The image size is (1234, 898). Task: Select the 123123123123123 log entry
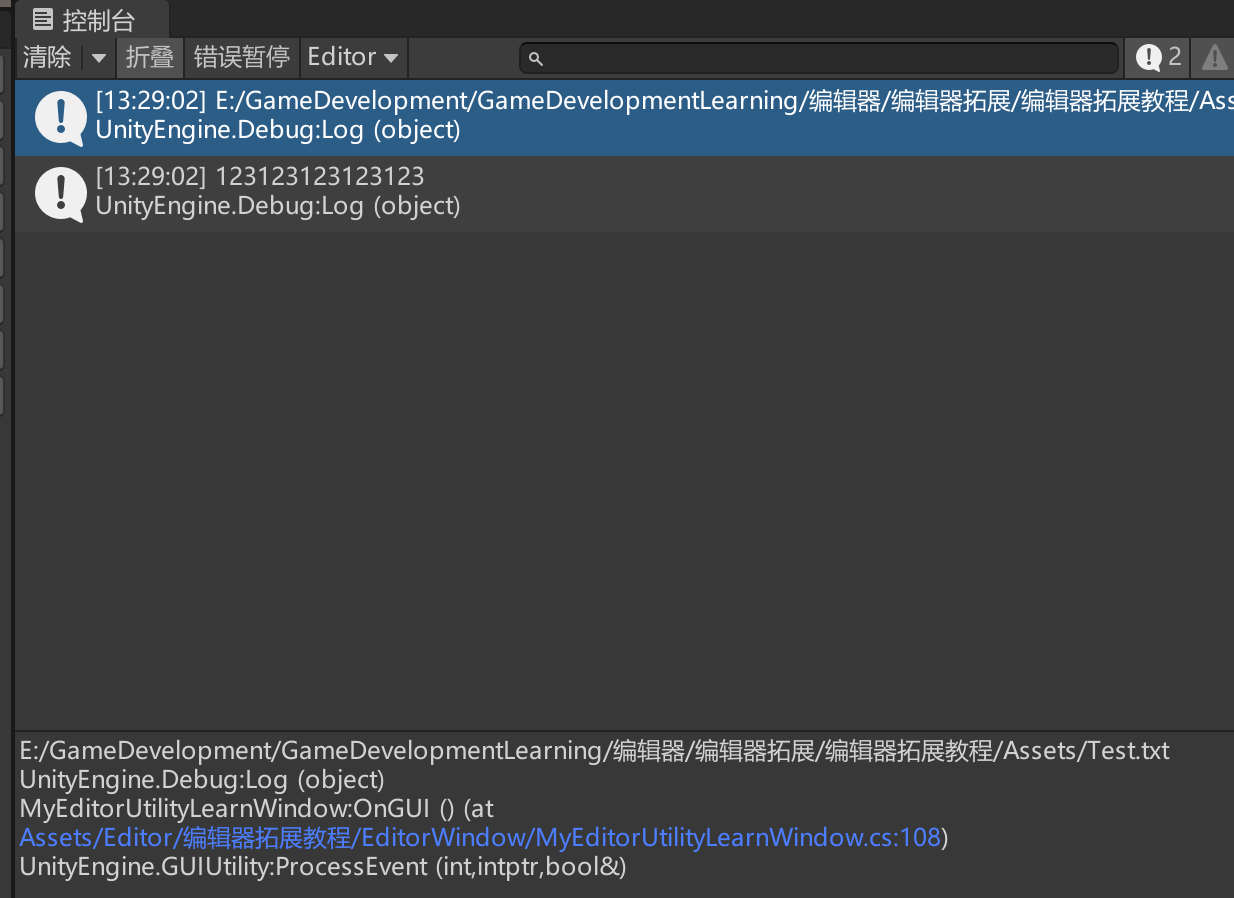(x=660, y=193)
